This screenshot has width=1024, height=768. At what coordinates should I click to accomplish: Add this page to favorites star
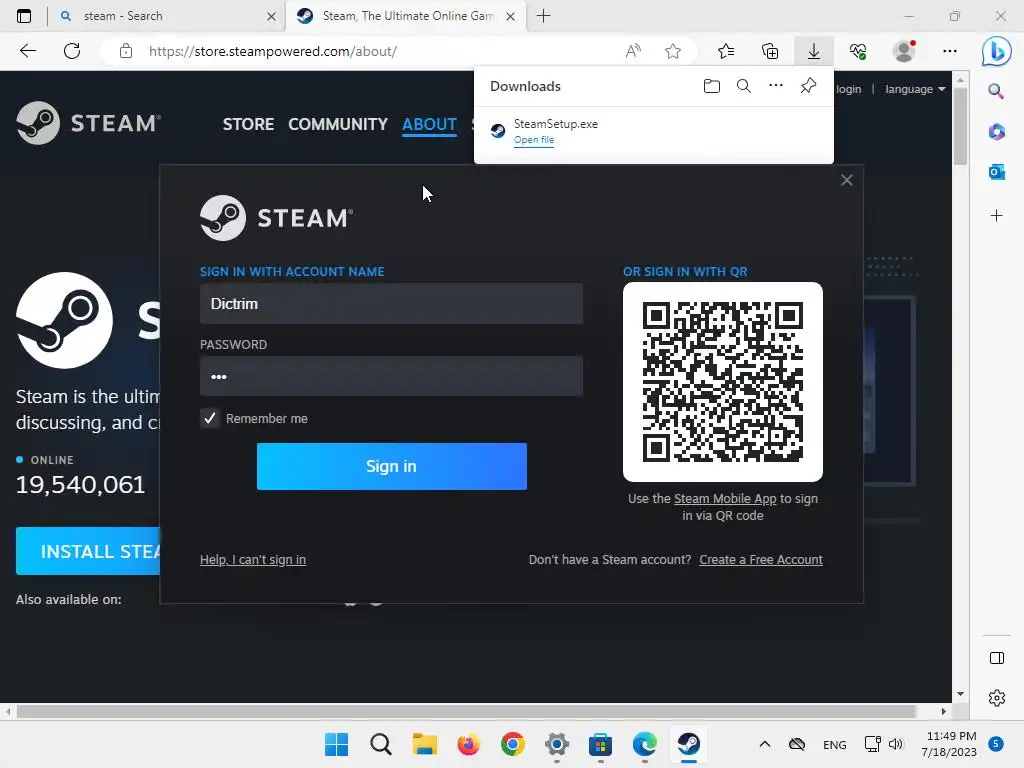point(673,51)
